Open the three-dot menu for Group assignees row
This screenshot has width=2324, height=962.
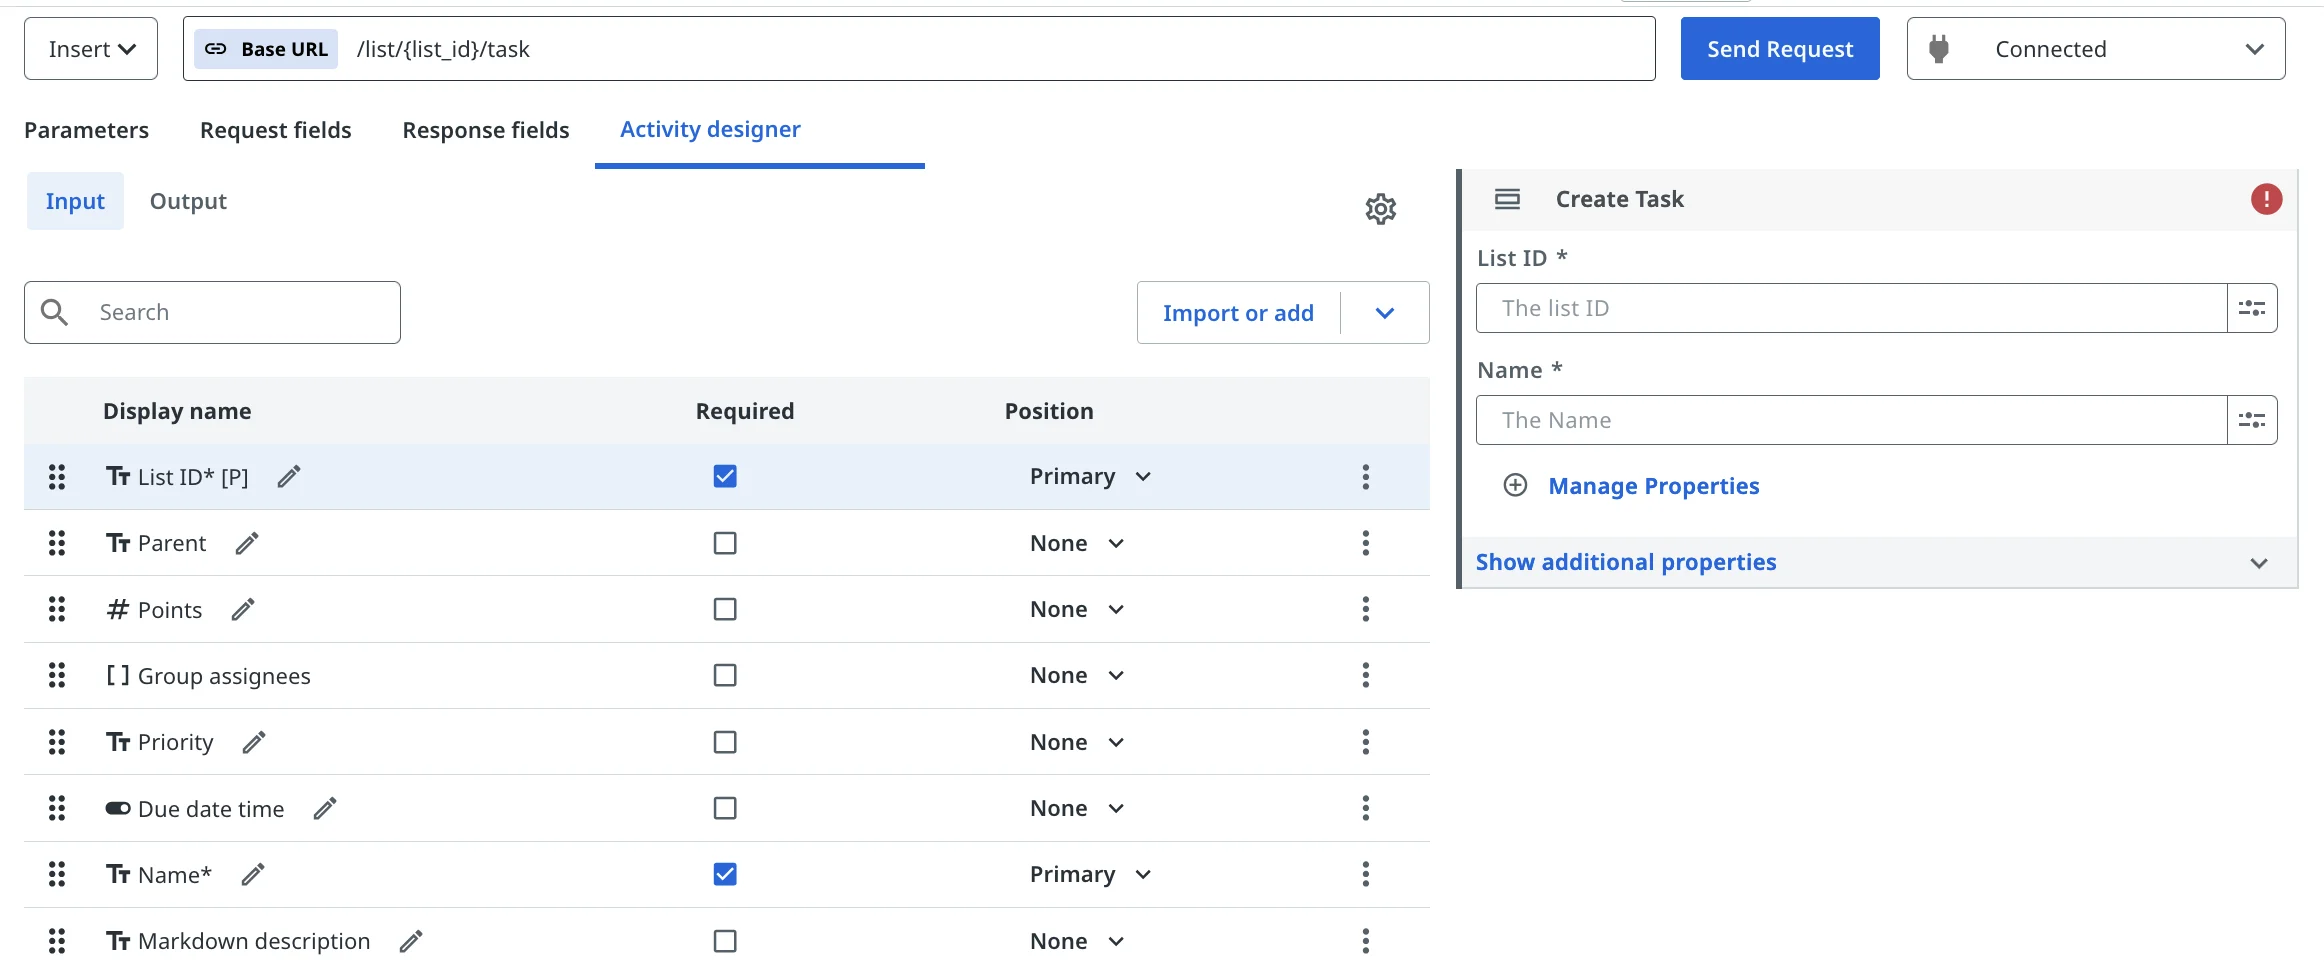pos(1365,676)
